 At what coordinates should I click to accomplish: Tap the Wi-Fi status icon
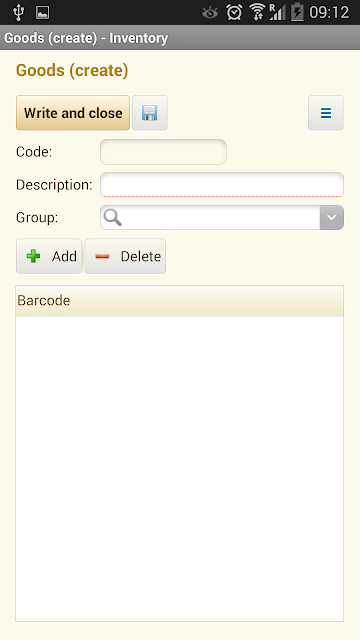click(257, 12)
